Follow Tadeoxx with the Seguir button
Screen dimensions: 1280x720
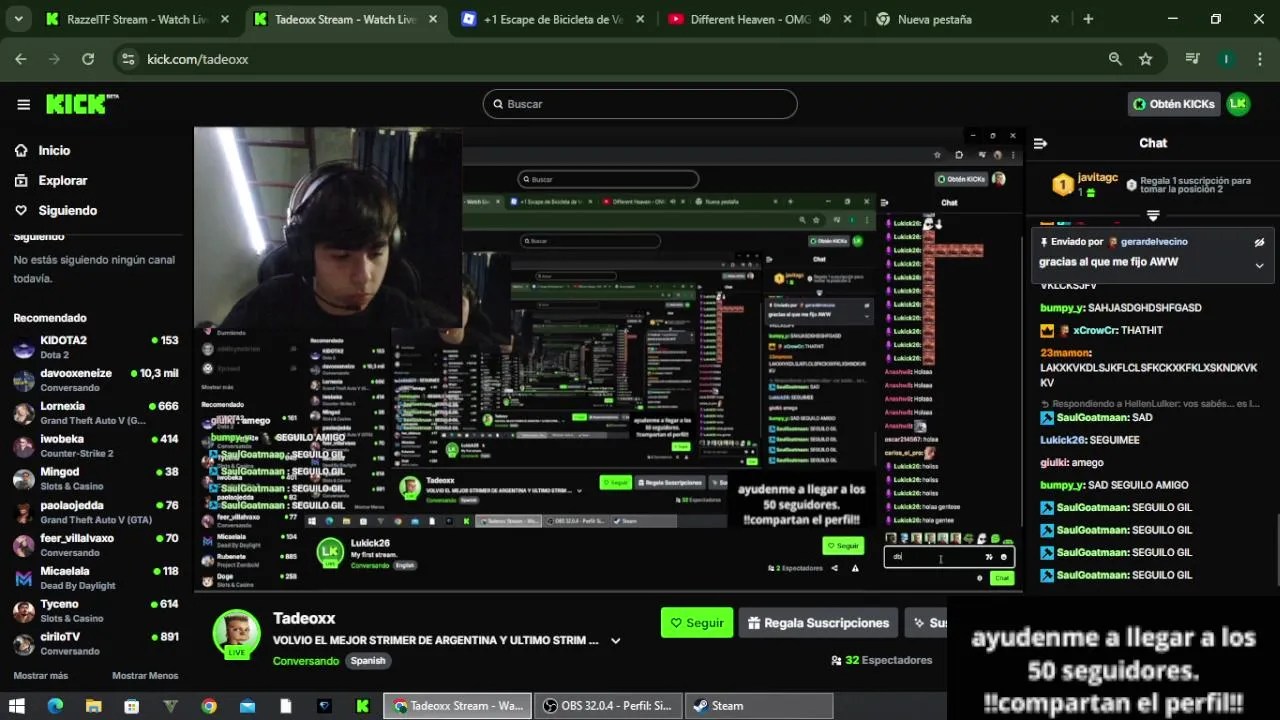(697, 622)
